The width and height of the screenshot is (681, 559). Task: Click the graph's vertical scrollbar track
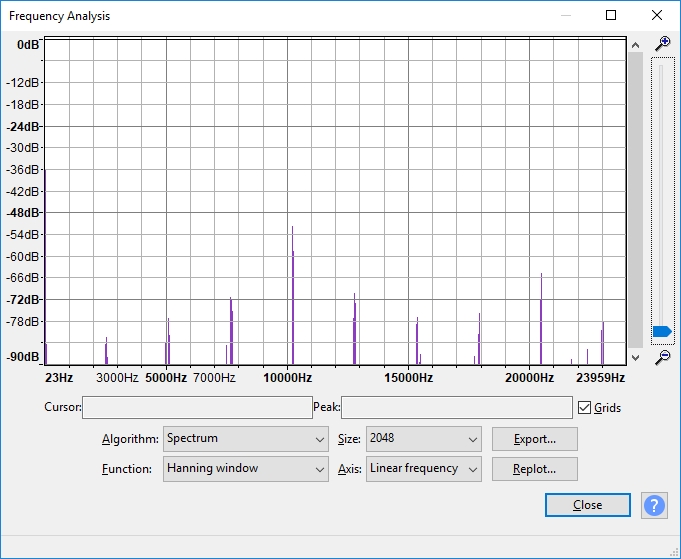(x=634, y=200)
